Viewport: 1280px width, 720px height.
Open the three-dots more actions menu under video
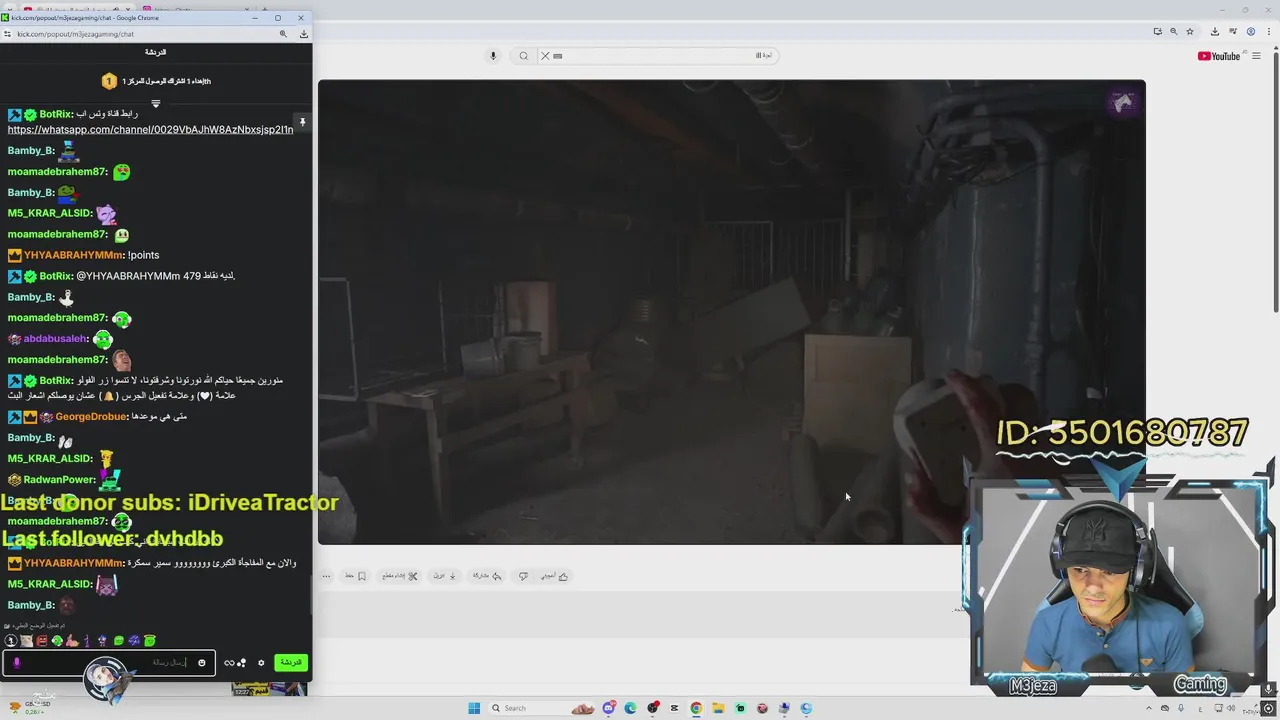326,576
